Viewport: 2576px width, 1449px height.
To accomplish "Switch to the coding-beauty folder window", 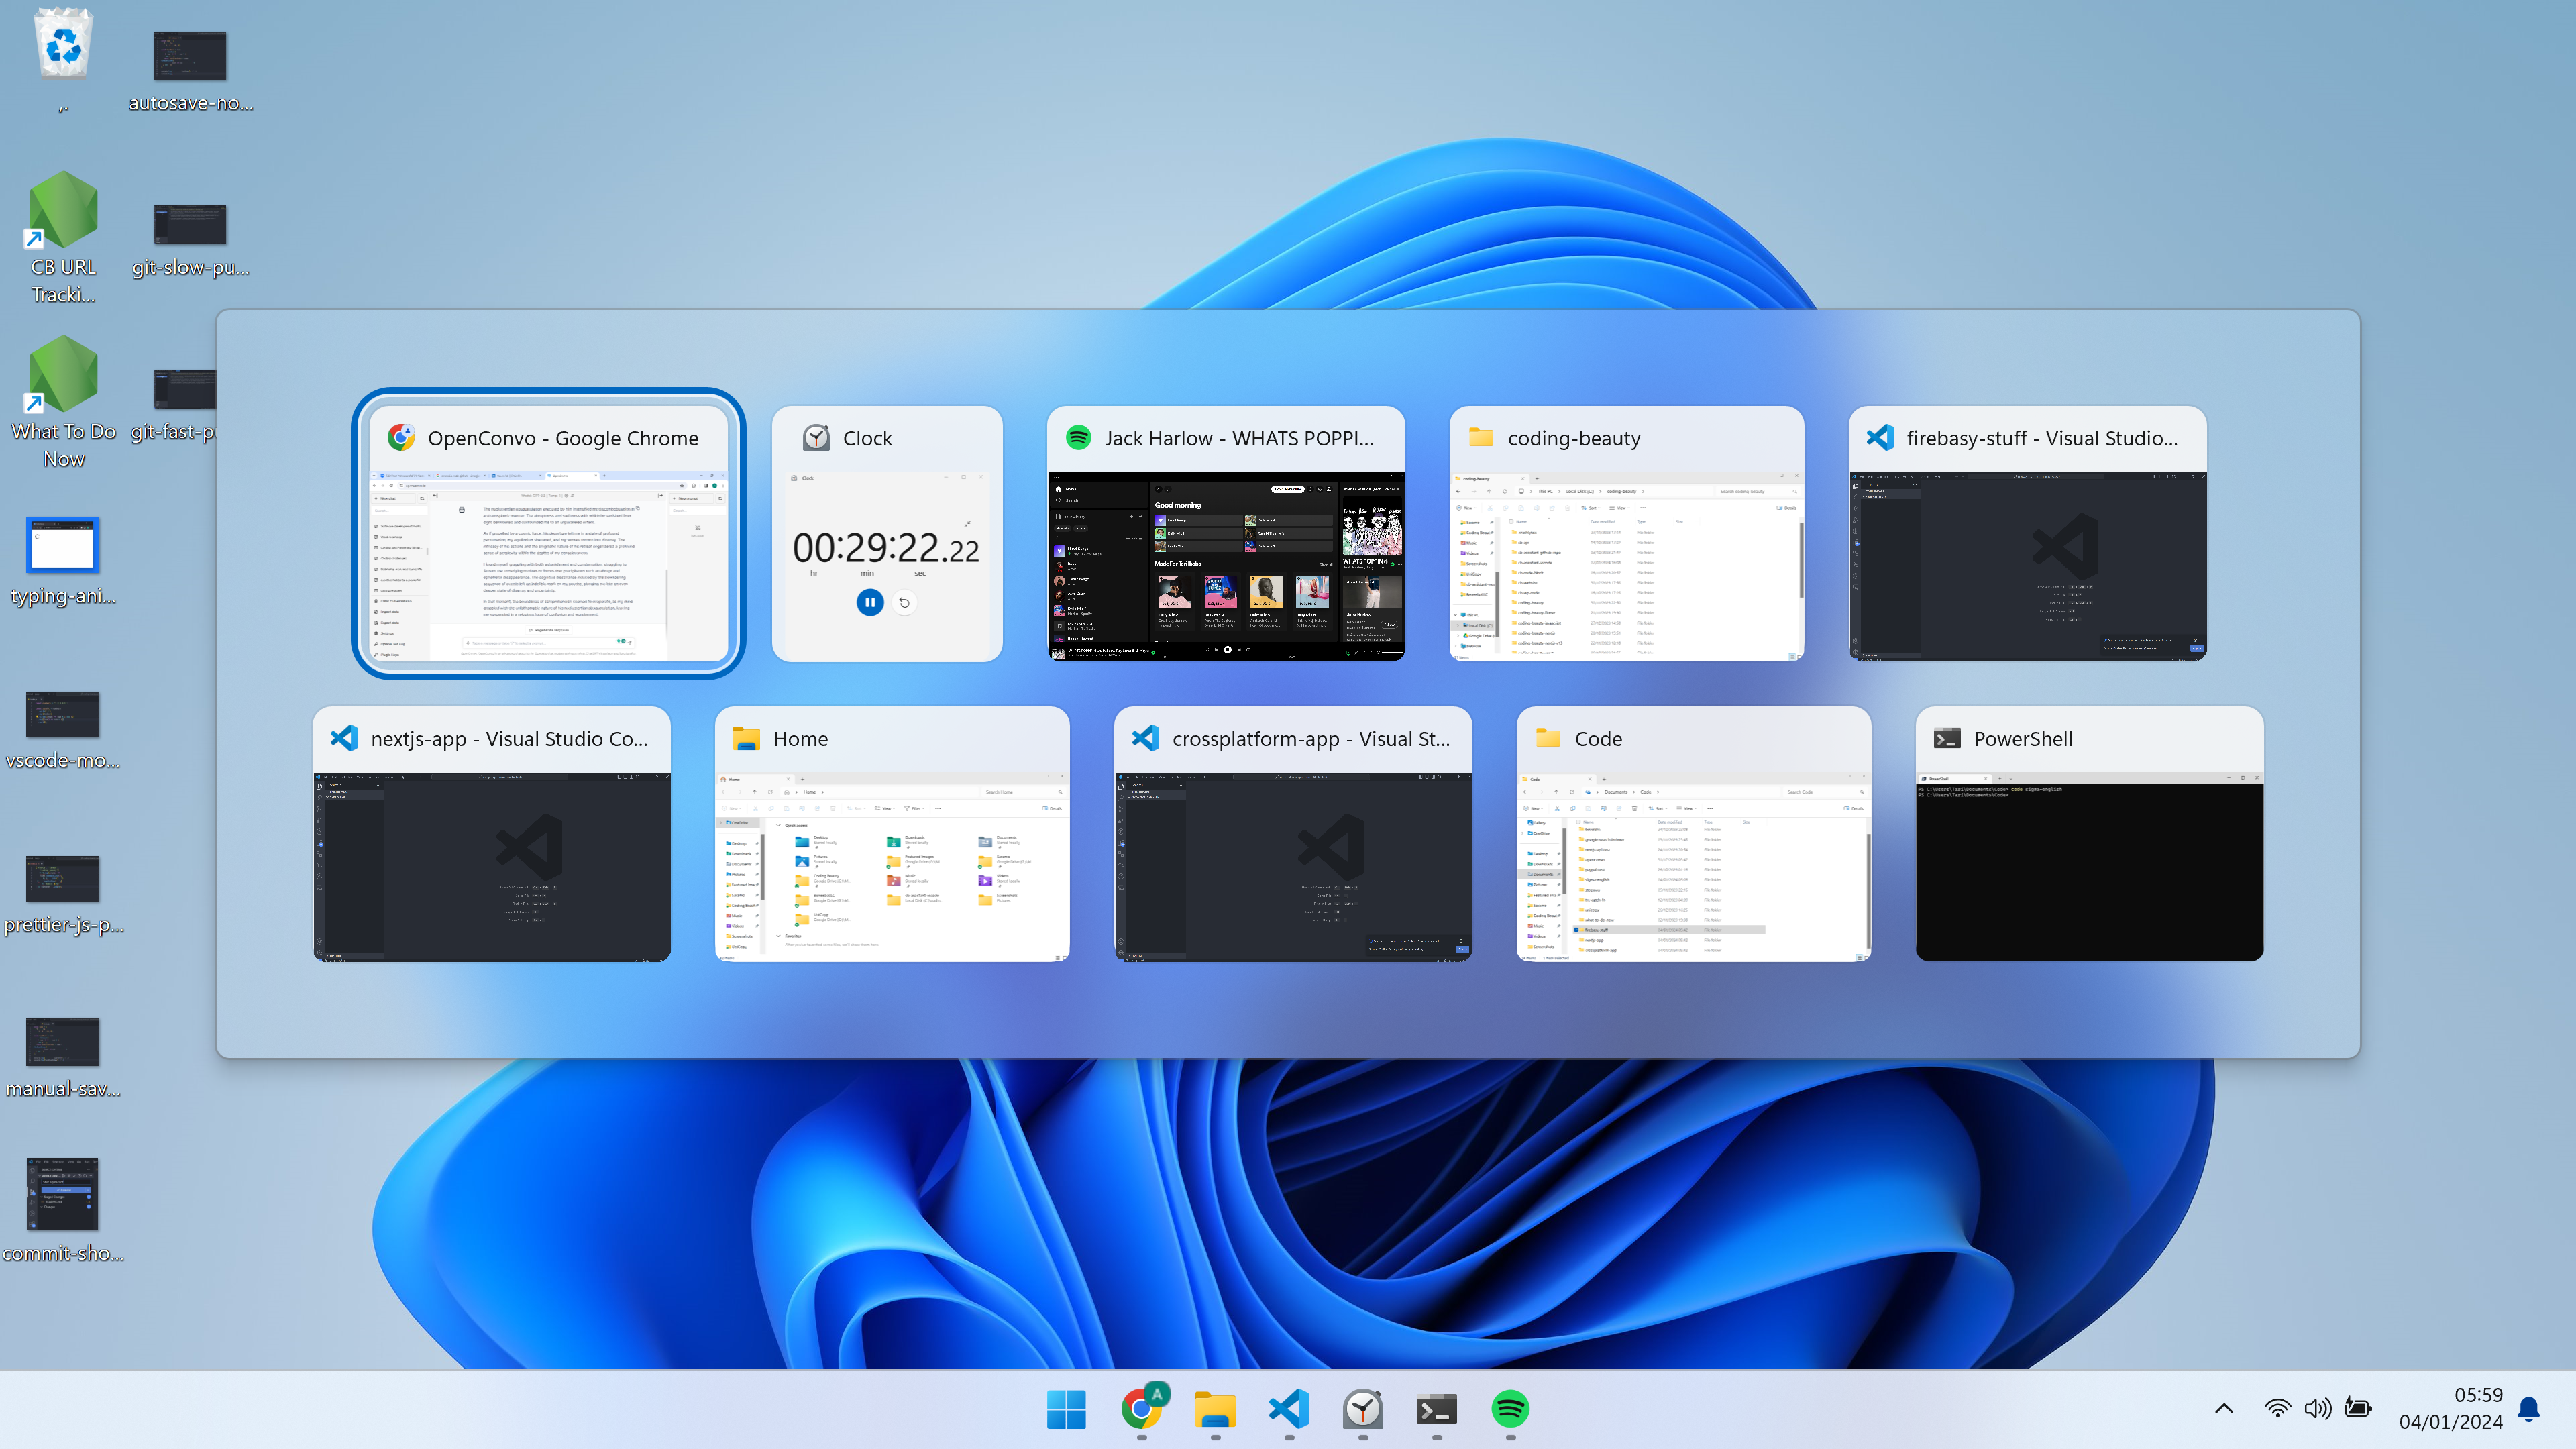I will coord(1626,533).
